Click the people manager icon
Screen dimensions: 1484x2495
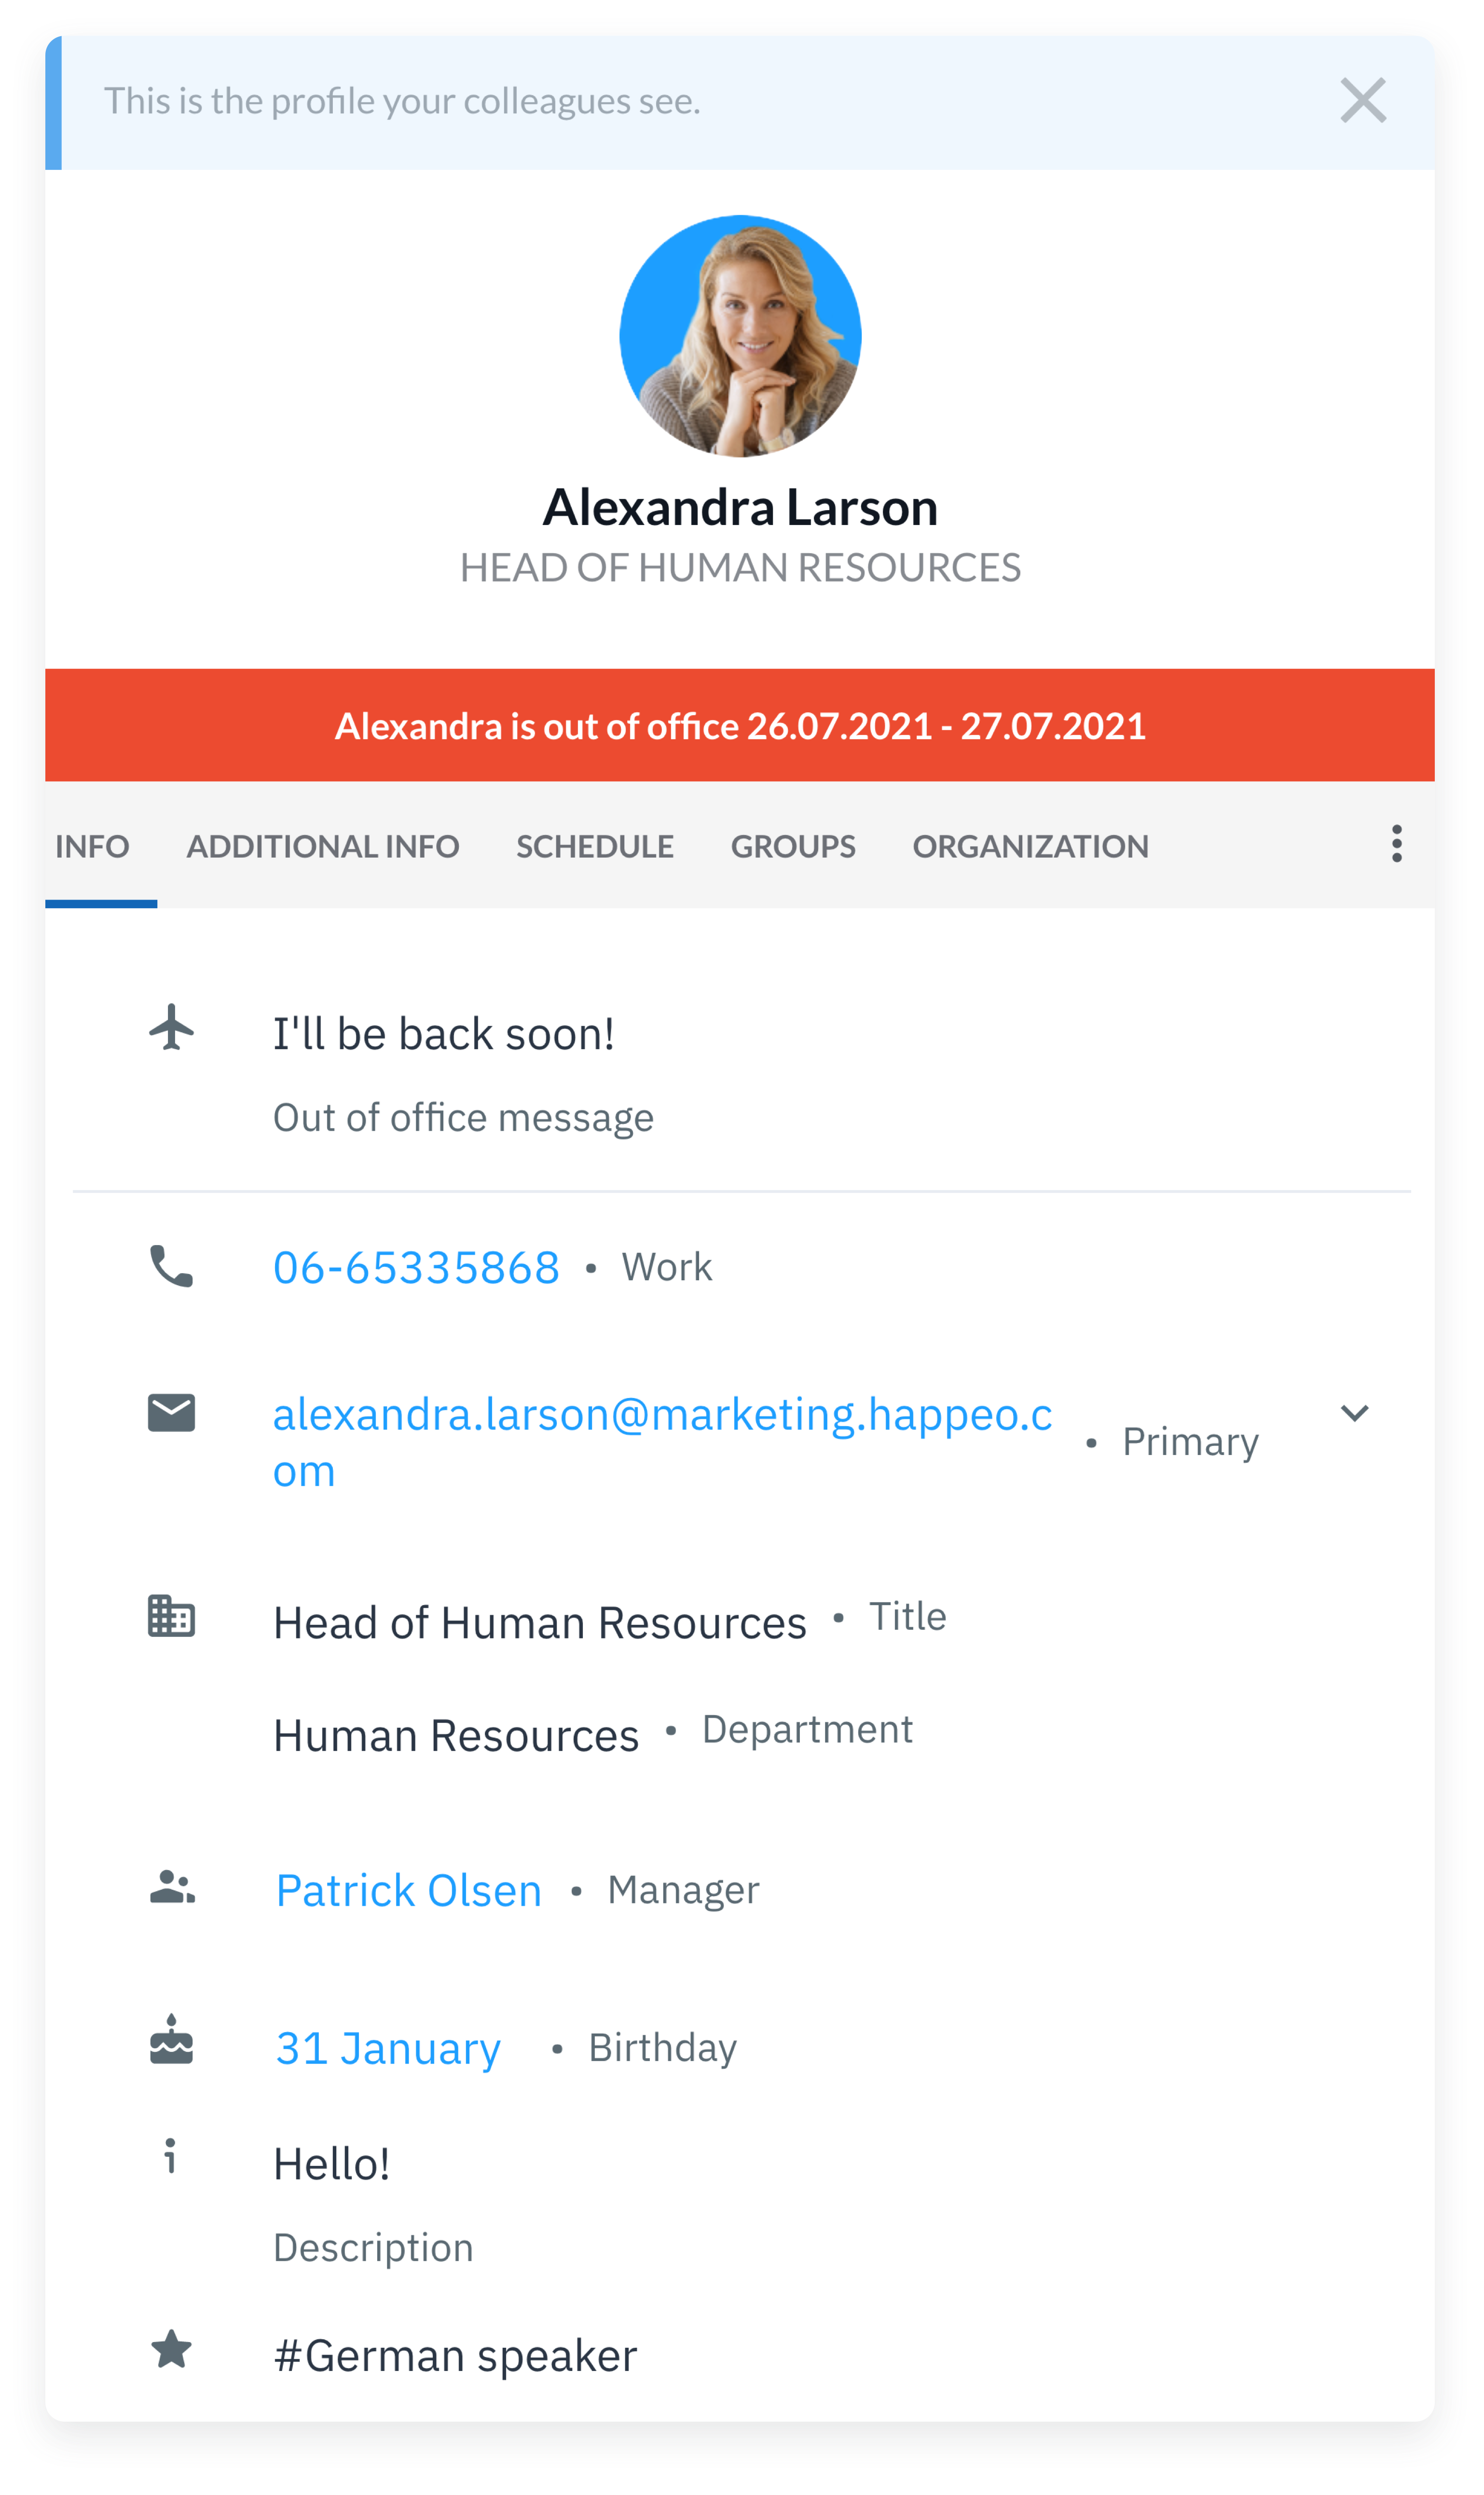click(172, 1887)
